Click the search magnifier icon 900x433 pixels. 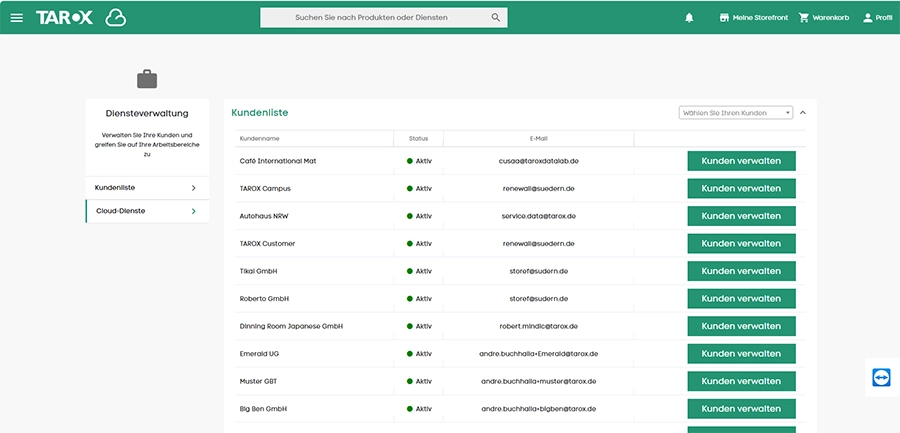coord(496,18)
